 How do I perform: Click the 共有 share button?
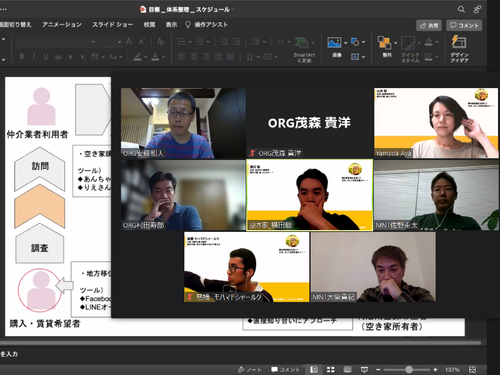429,25
